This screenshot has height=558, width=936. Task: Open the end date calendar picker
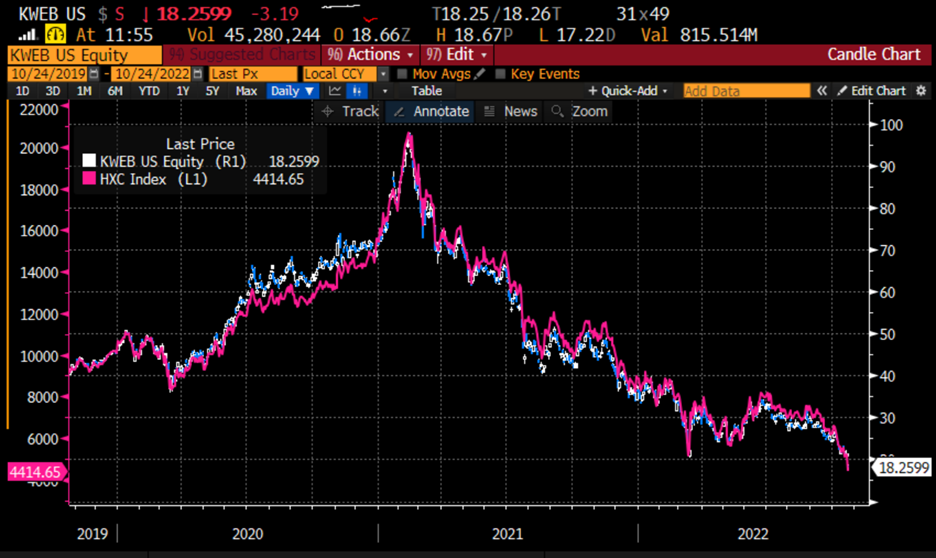coord(198,74)
